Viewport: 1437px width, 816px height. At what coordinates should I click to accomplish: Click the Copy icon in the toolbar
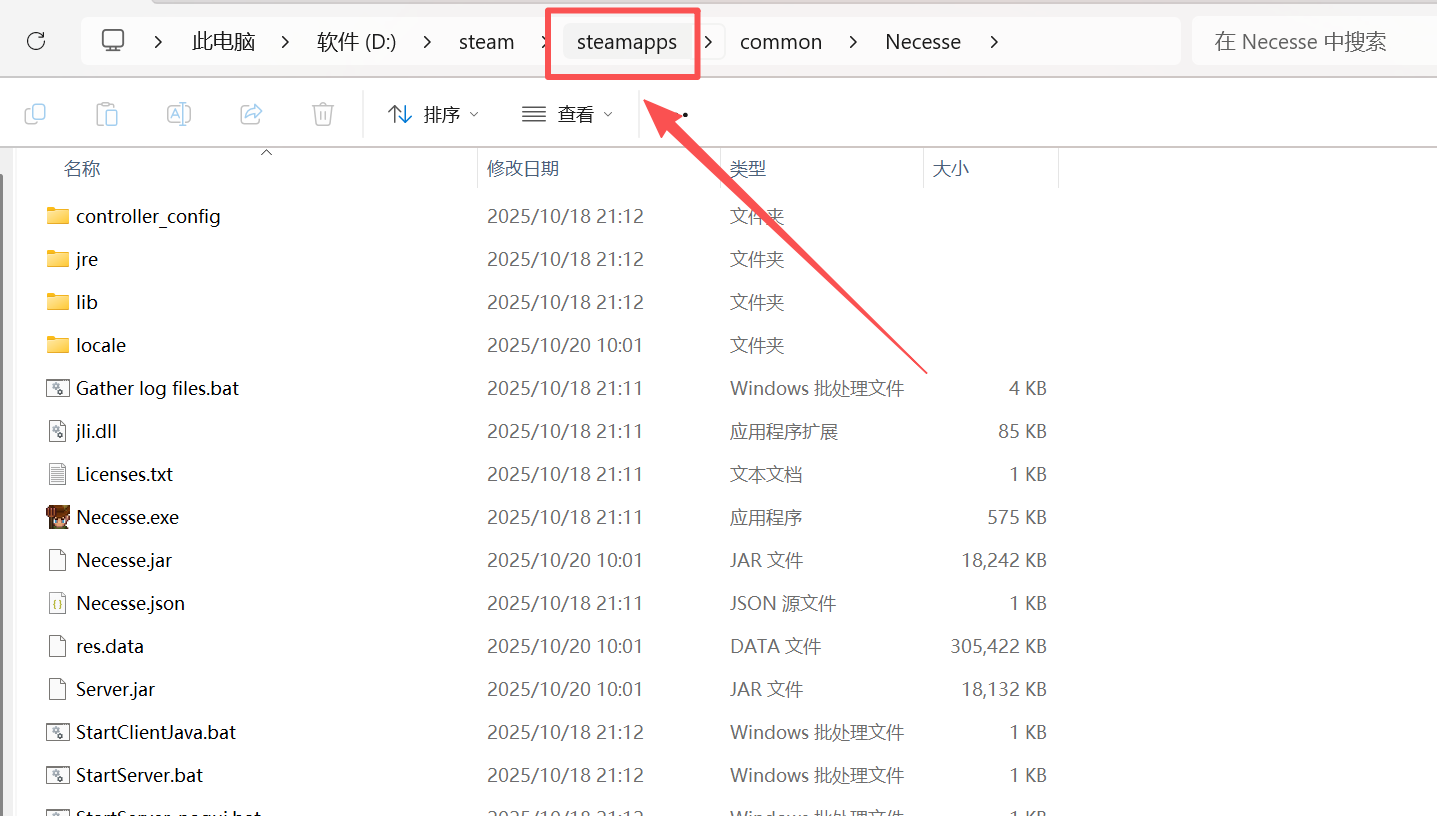35,114
